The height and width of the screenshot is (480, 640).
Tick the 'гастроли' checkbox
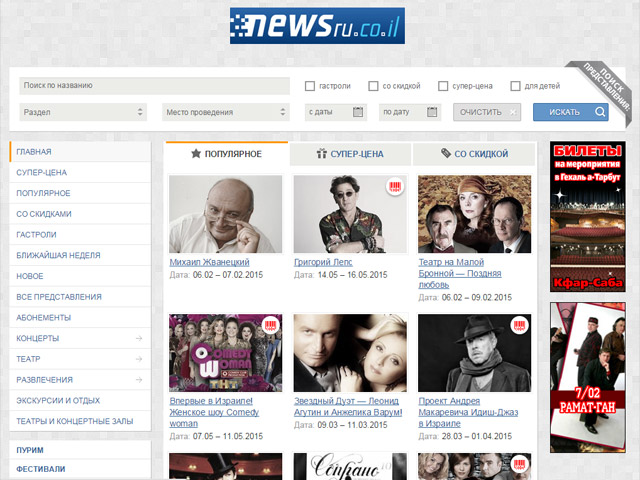pos(310,86)
